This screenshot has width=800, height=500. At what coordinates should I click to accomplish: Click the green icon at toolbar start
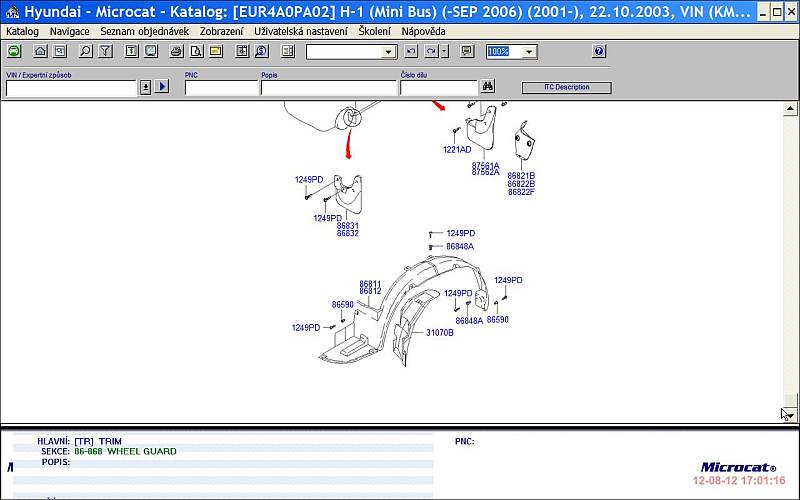coord(14,50)
